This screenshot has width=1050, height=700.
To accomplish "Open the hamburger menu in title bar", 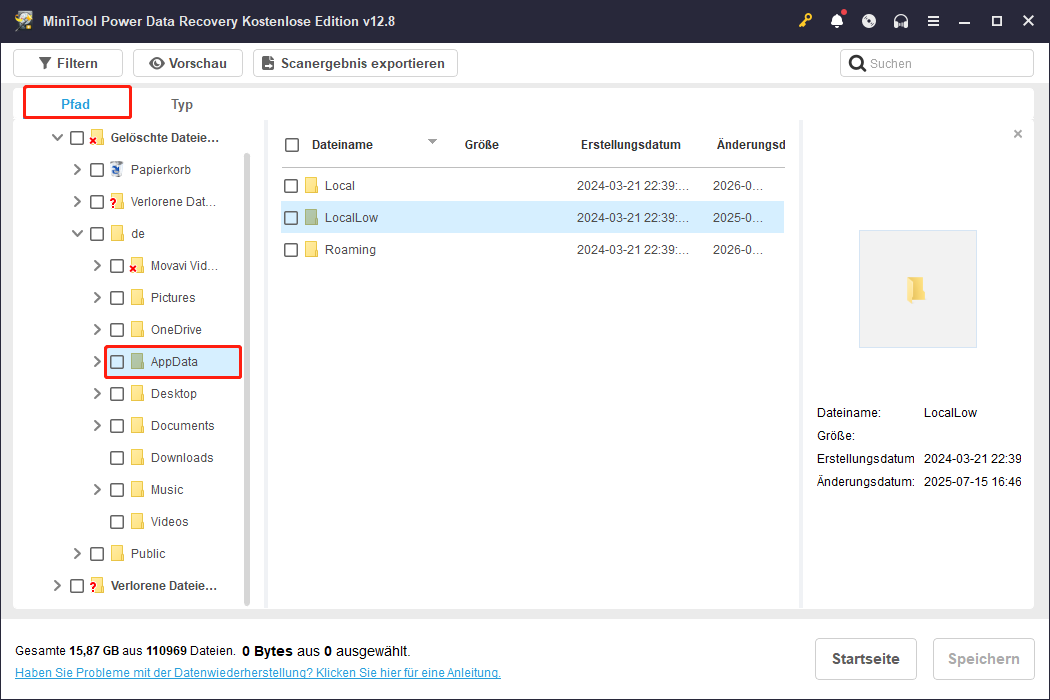I will pos(933,20).
